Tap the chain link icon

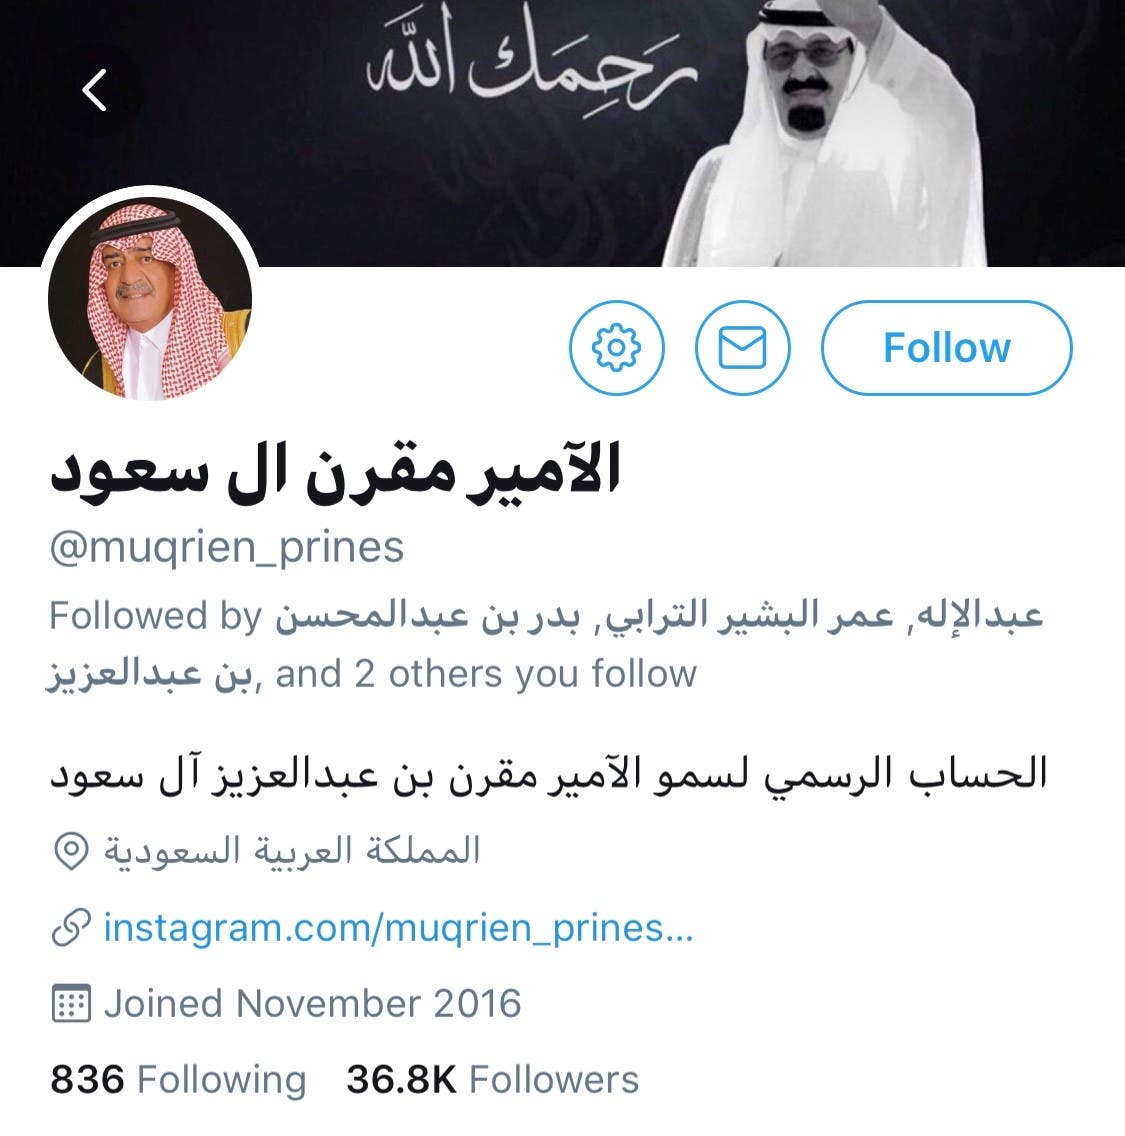[71, 927]
